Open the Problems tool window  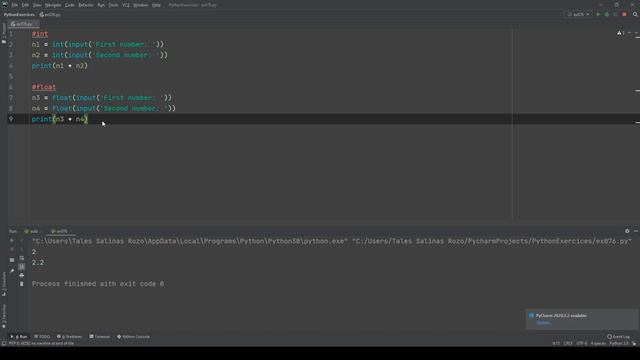pos(69,337)
